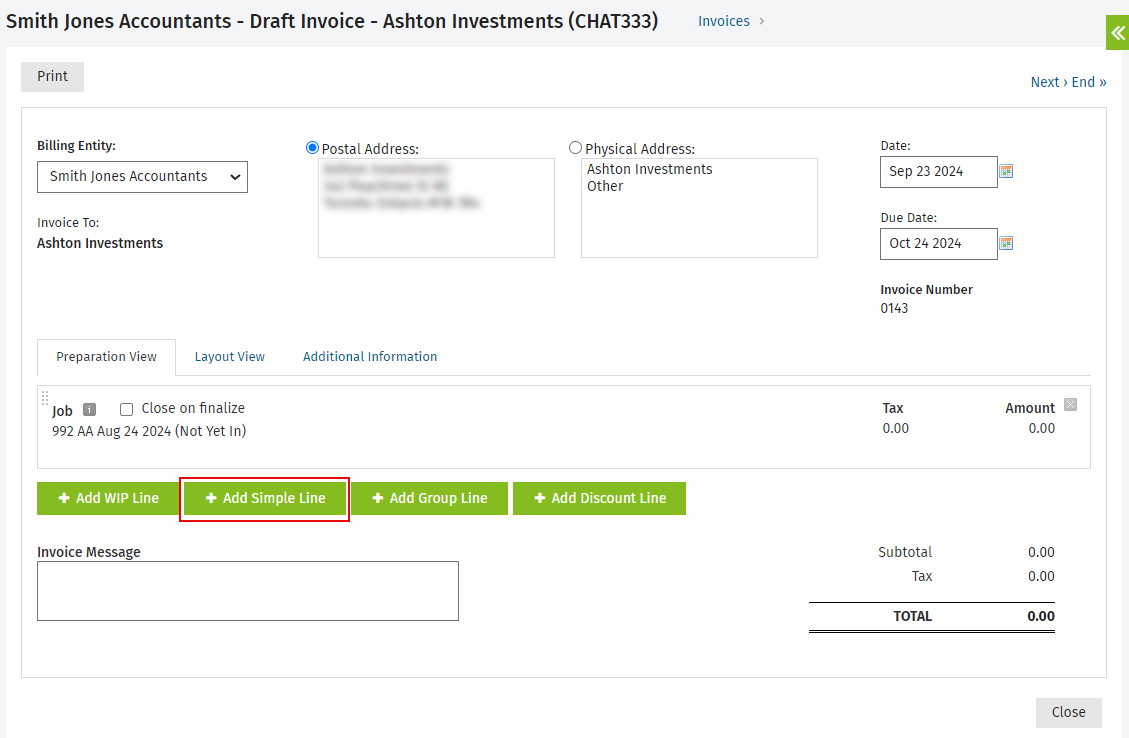This screenshot has height=738, width=1129.
Task: Jump to the End invoice link
Action: point(1089,82)
